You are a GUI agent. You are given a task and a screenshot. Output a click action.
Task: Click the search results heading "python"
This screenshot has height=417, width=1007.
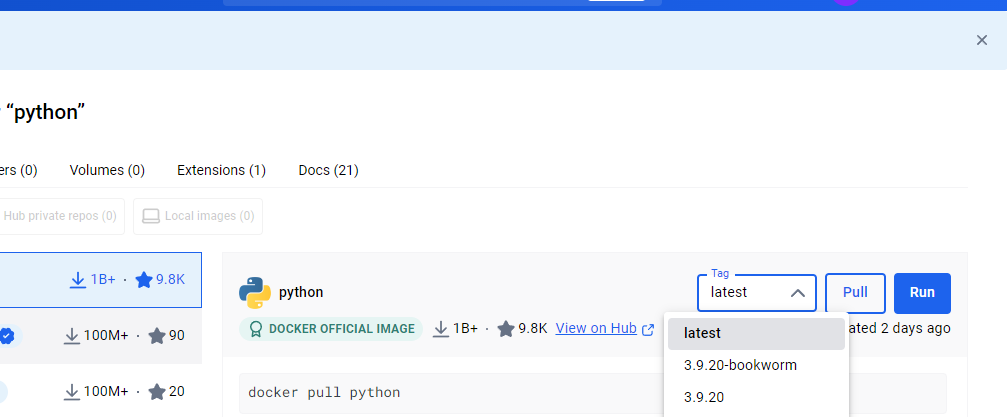[45, 112]
